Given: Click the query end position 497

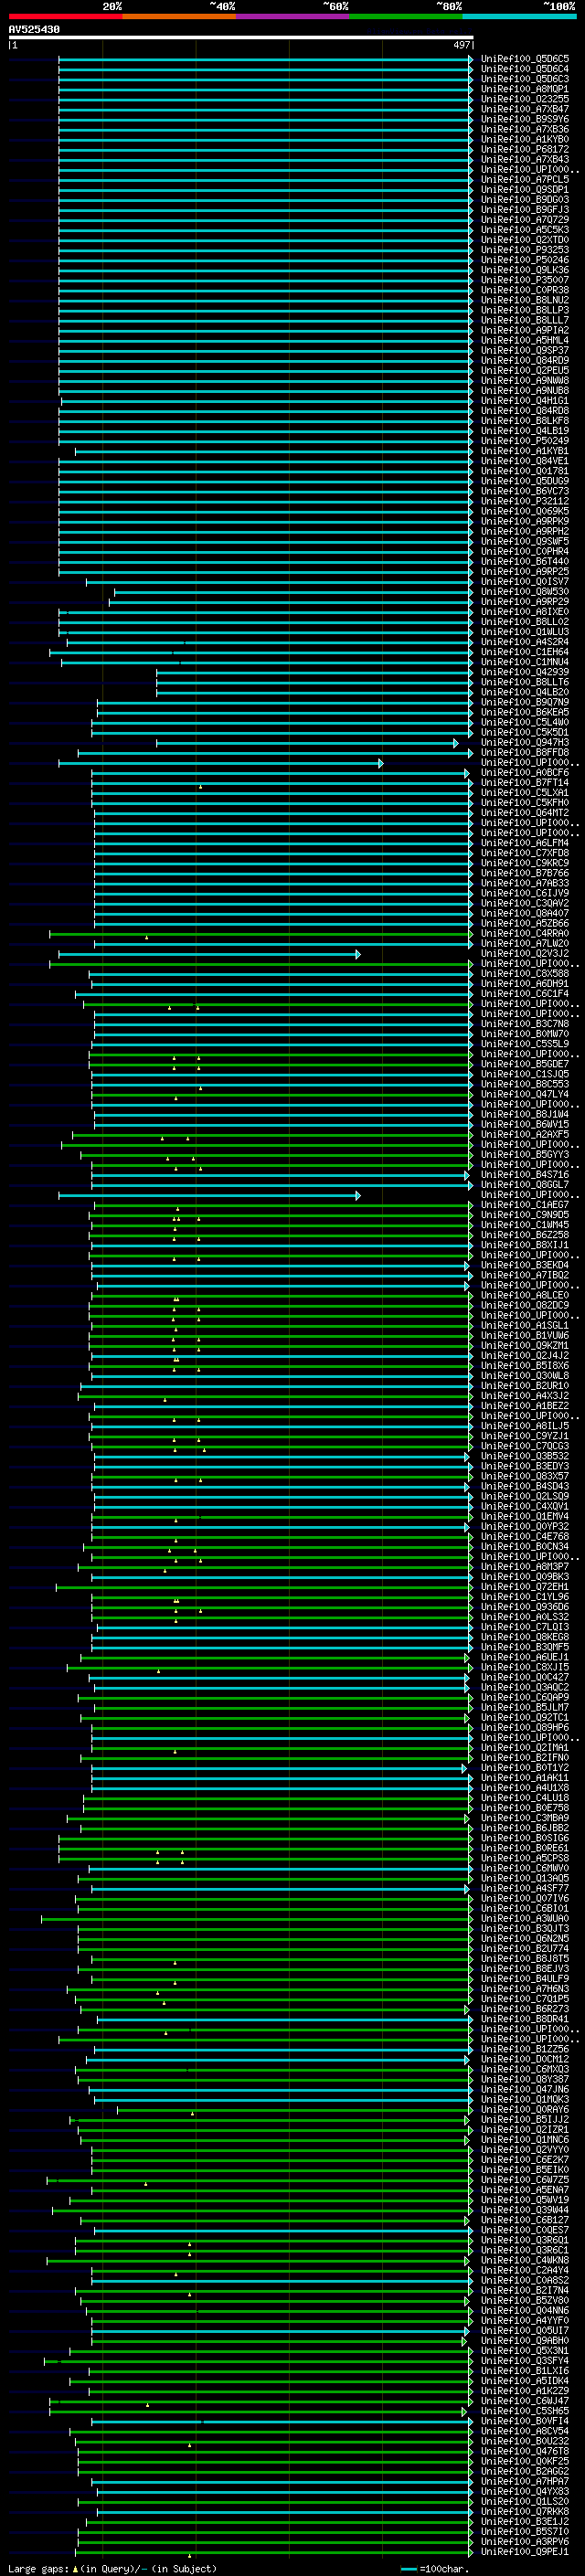Looking at the screenshot, I should (461, 45).
